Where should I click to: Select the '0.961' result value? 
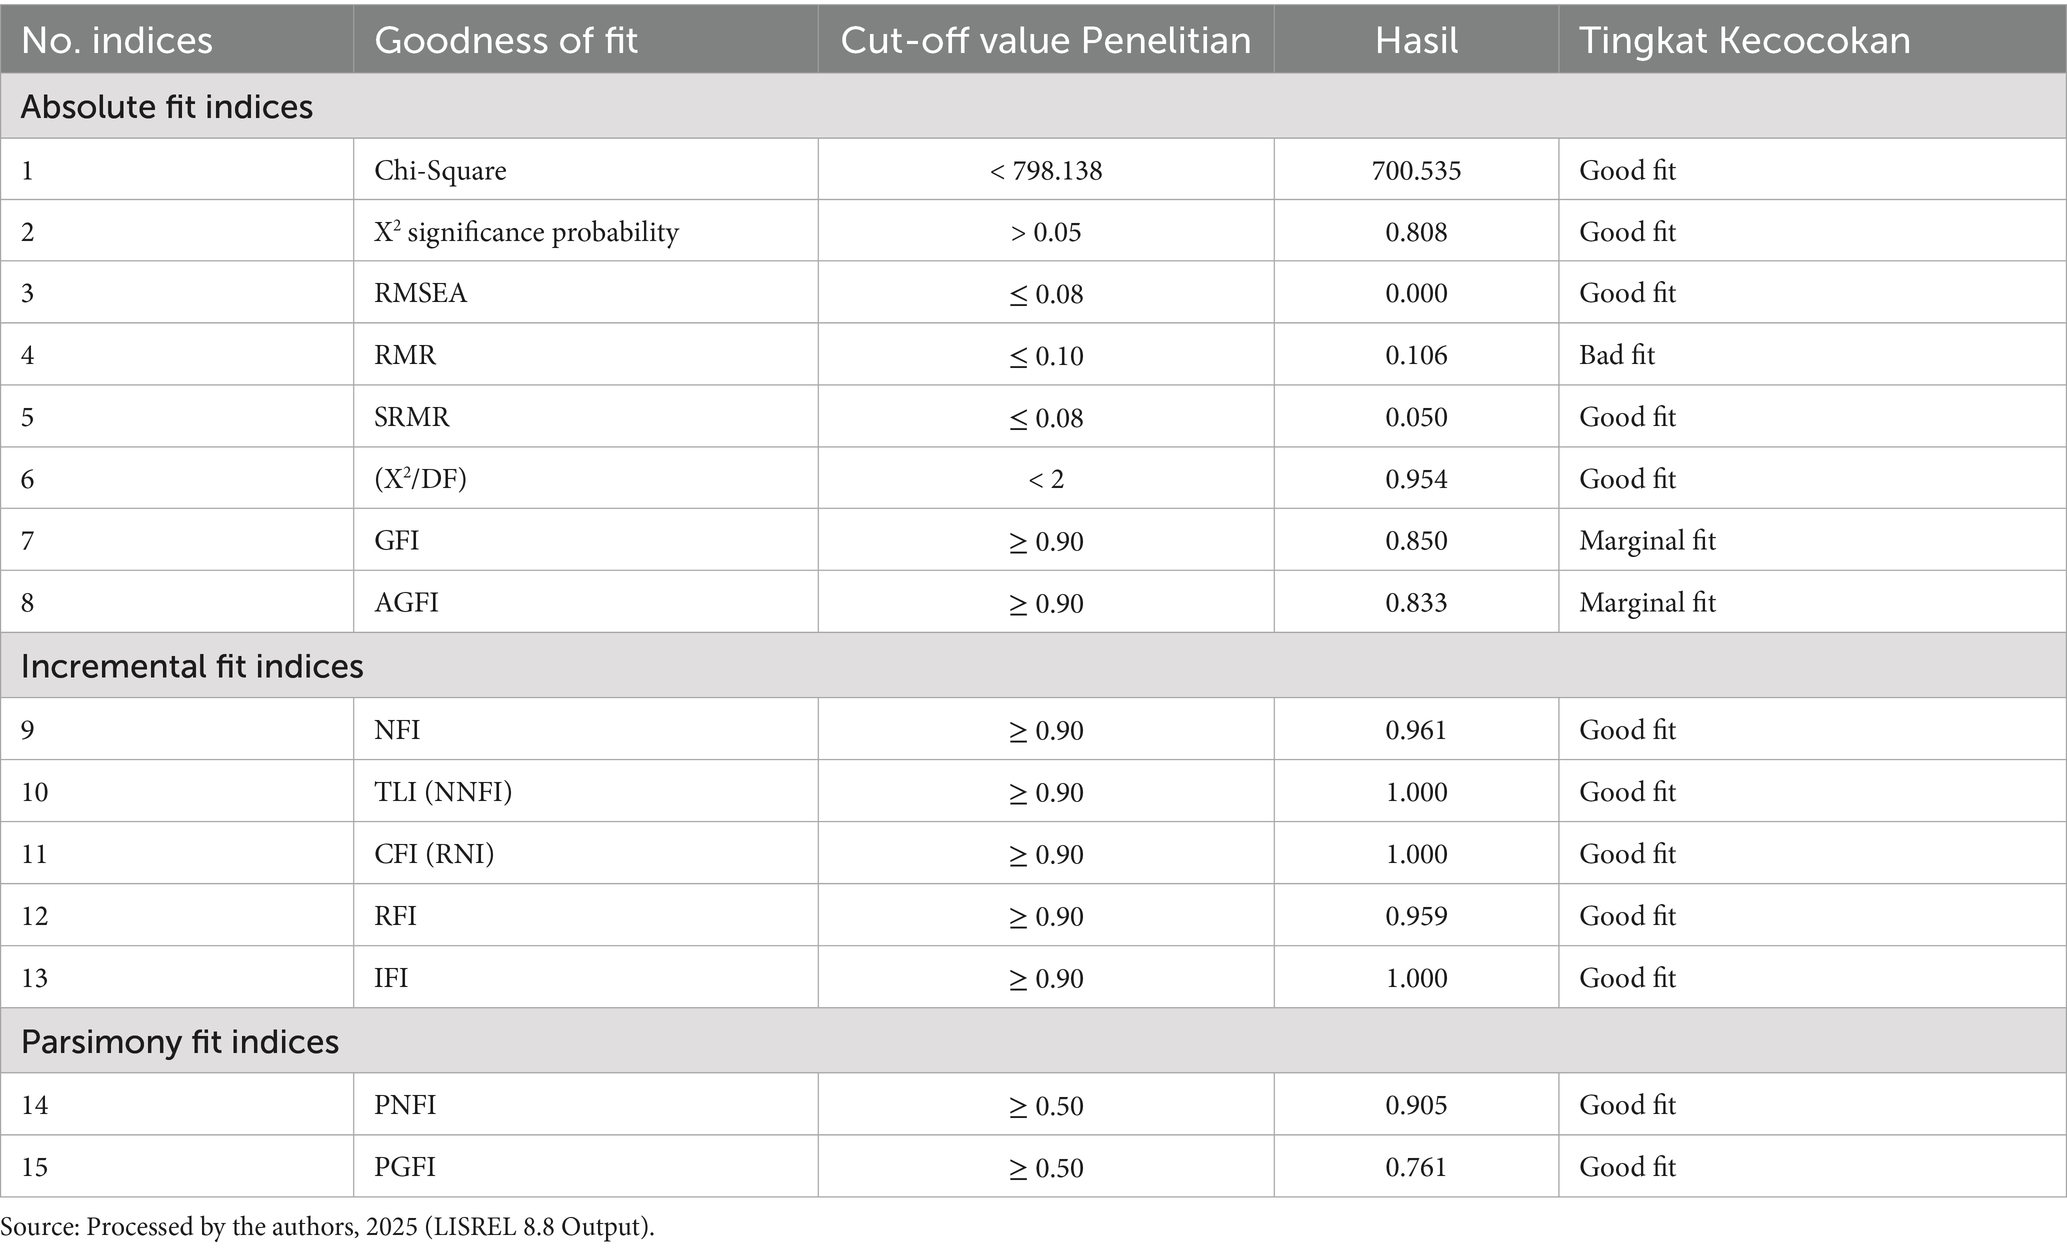(1416, 730)
